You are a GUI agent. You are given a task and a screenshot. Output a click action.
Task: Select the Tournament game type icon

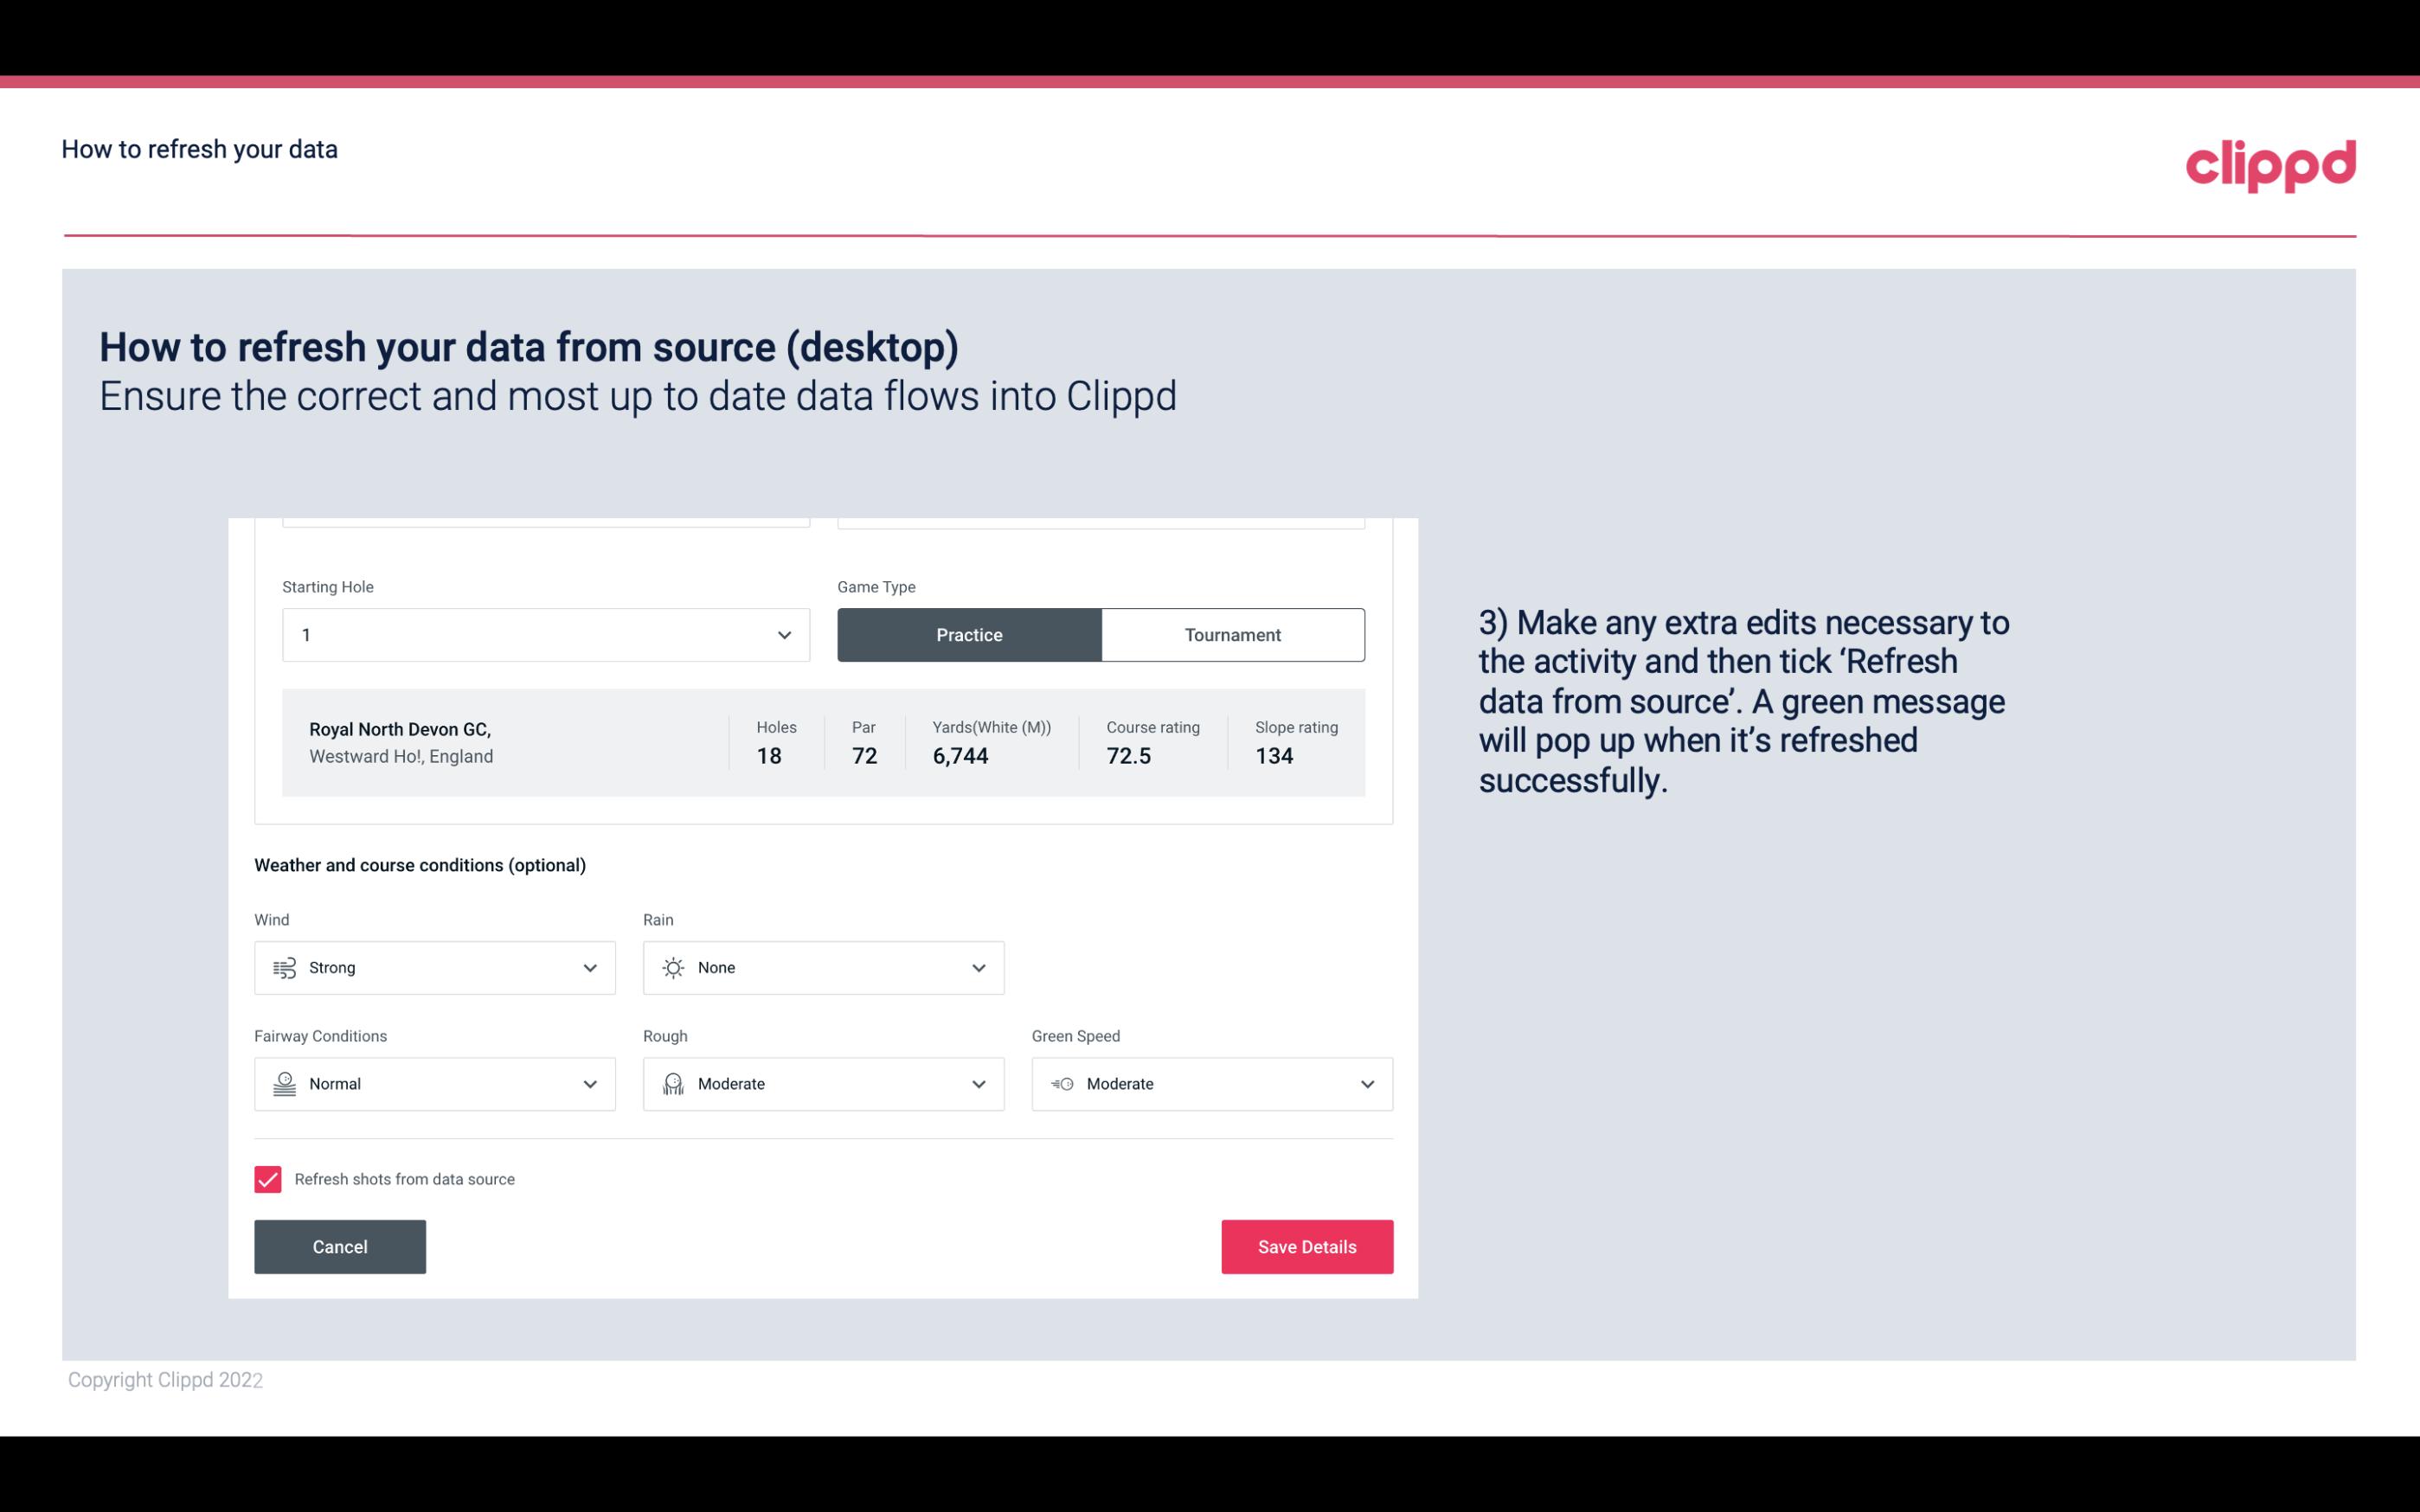(1232, 634)
